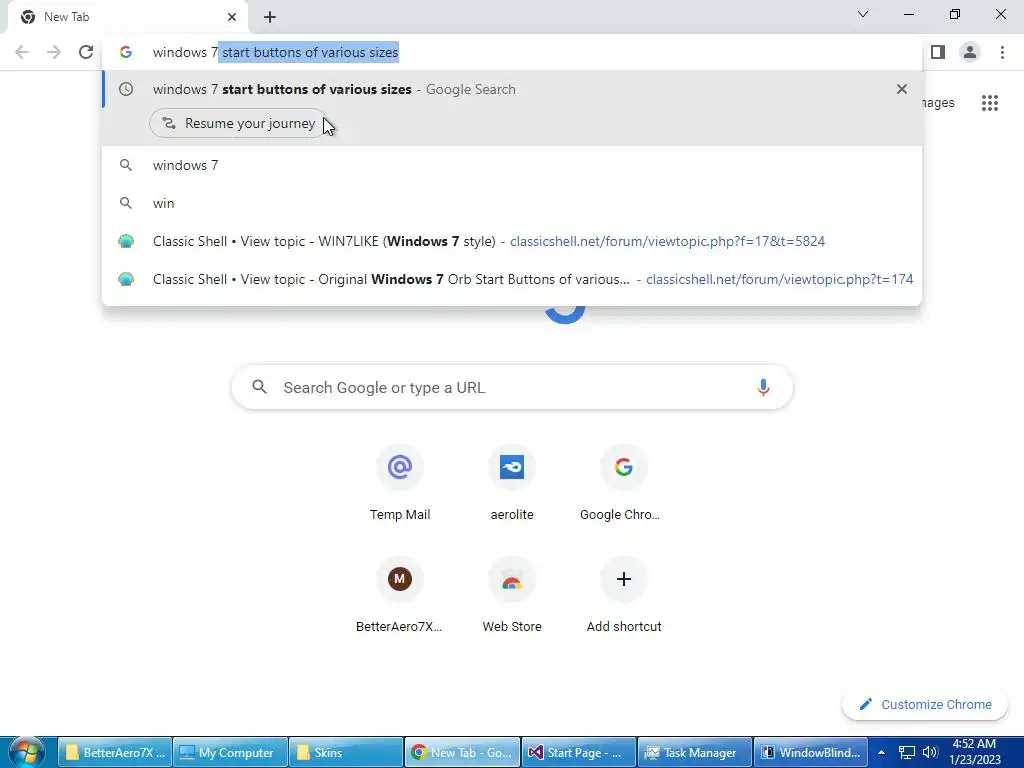Click in the address bar text
1024x768 pixels.
(275, 52)
